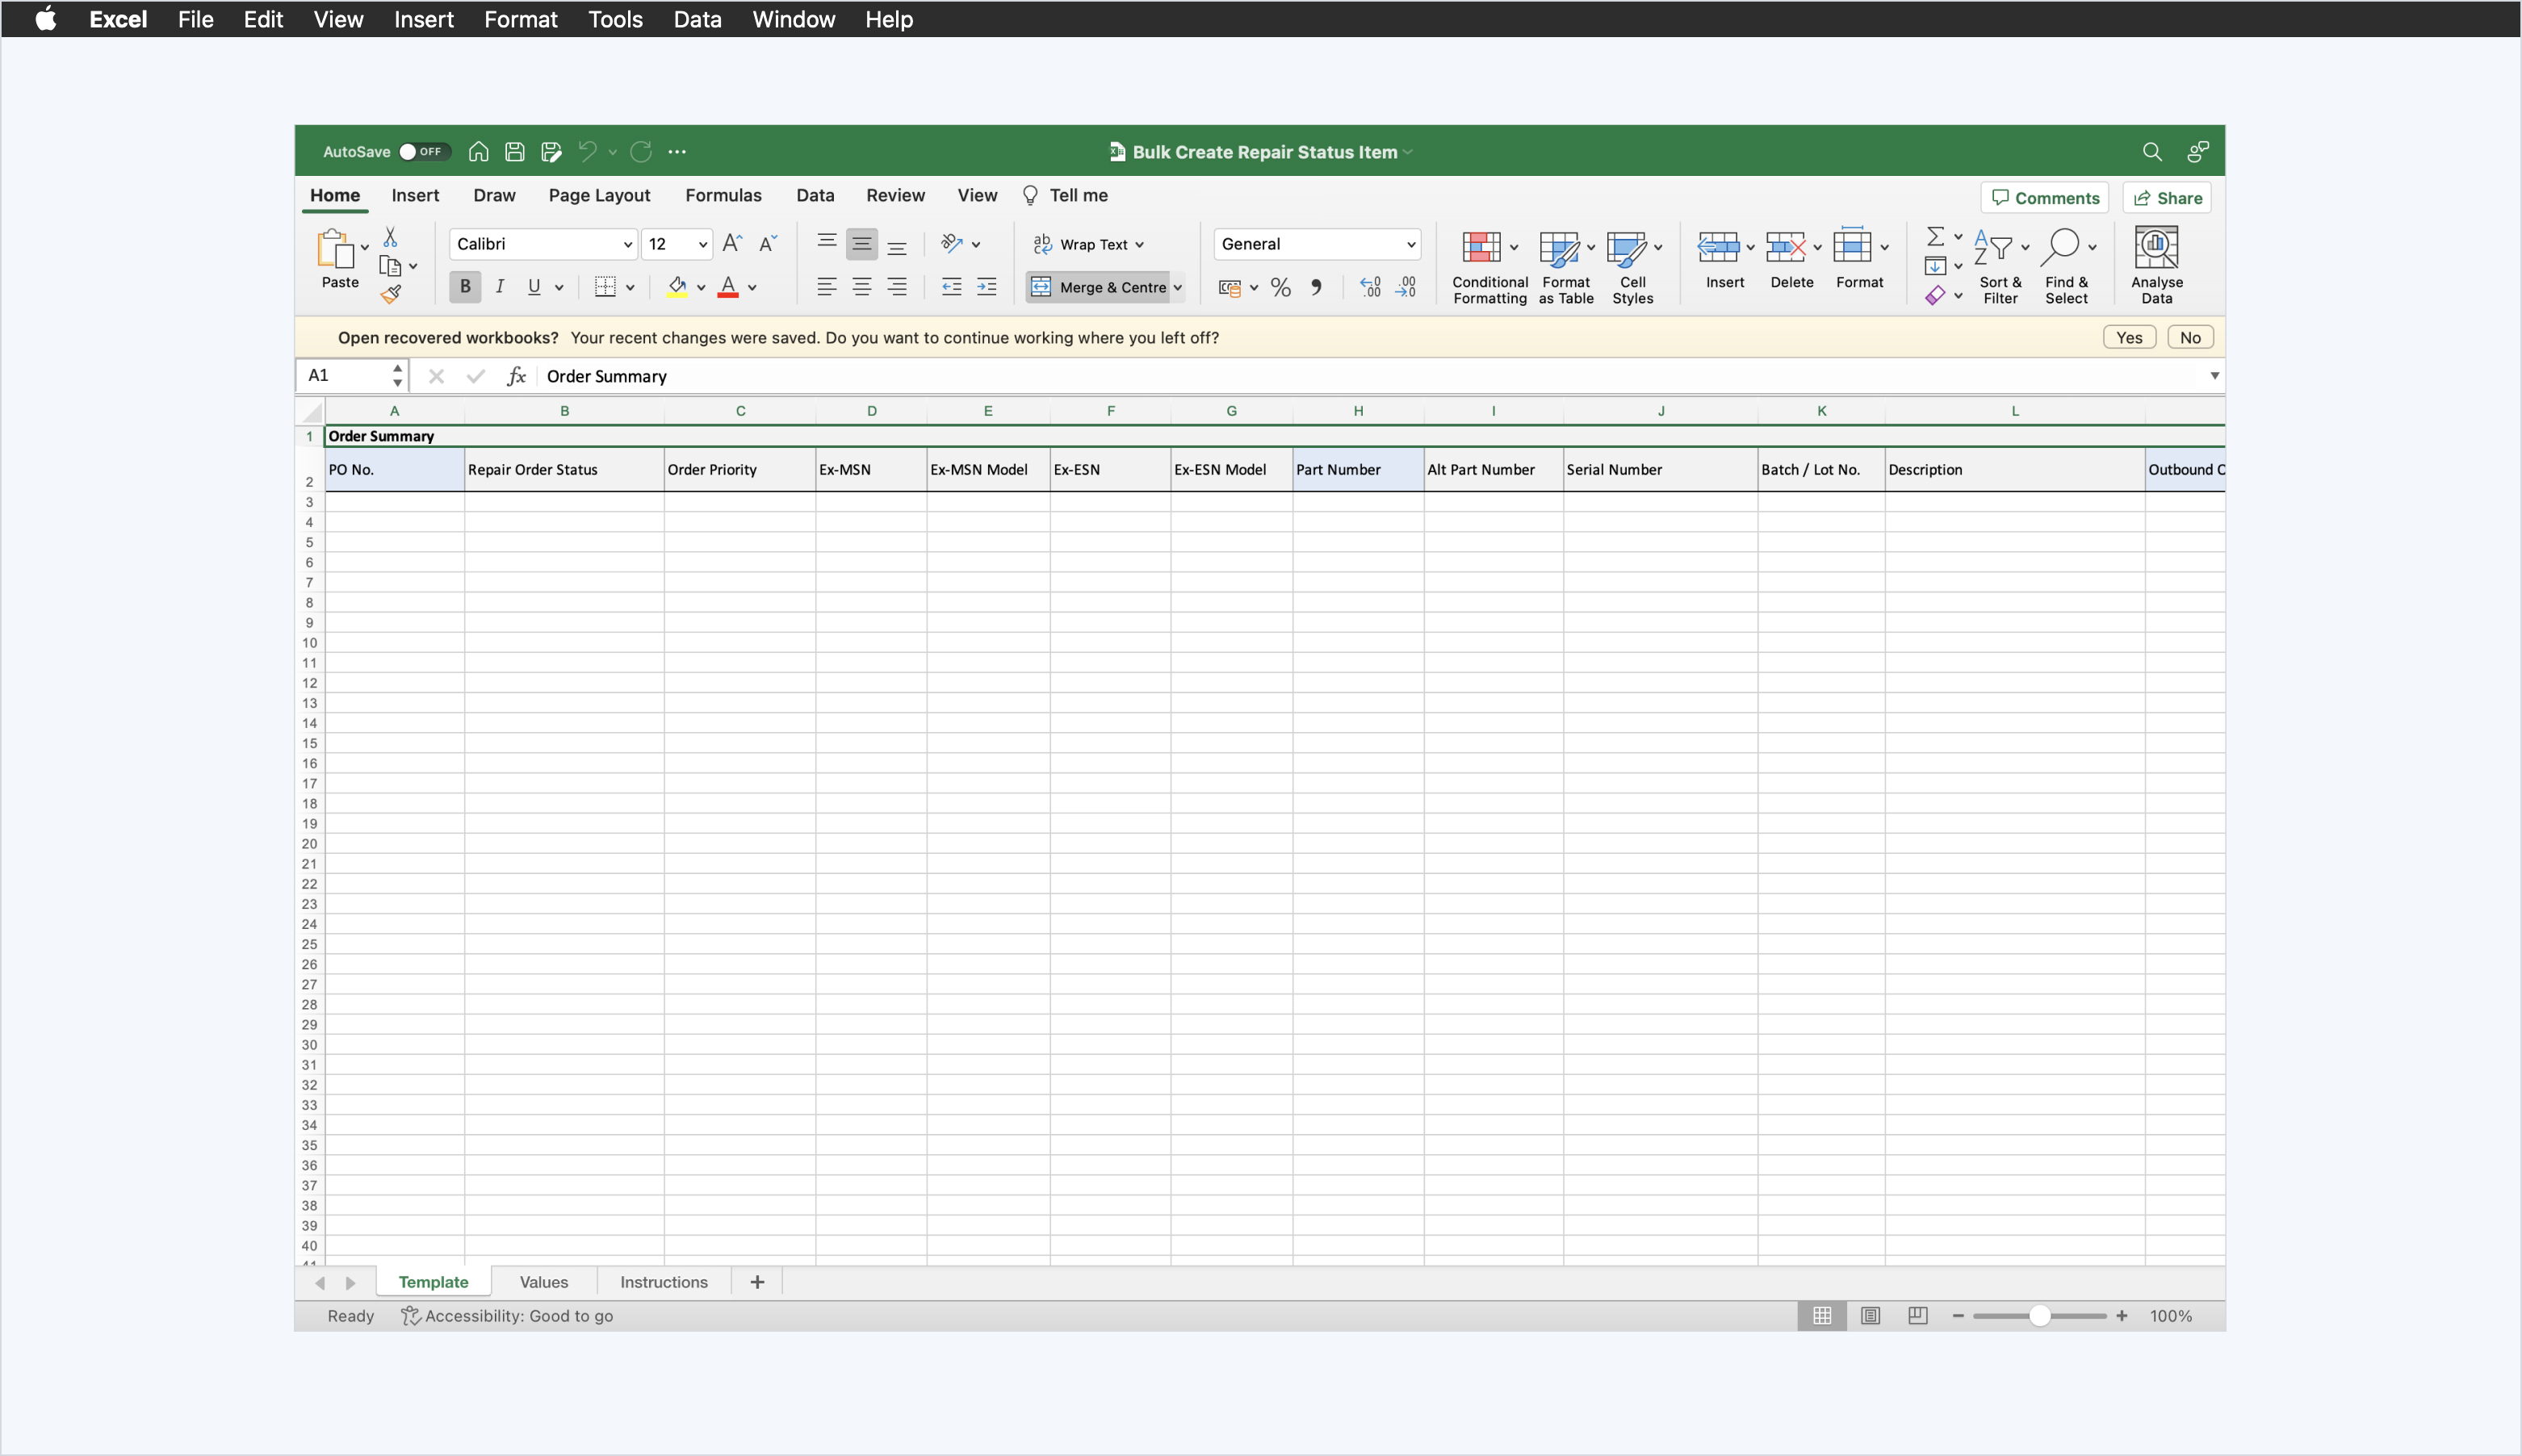
Task: Open the Apple menu
Action: coord(46,19)
